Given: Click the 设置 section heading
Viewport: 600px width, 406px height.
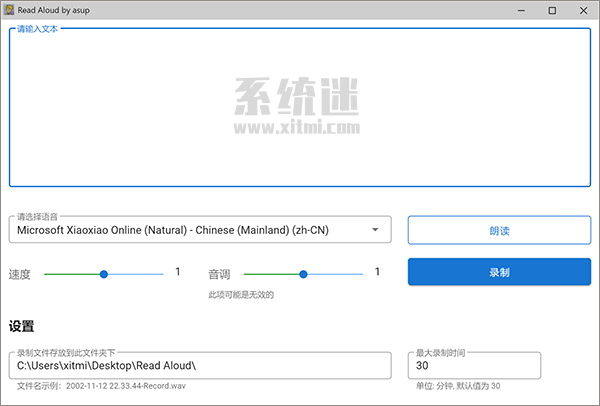Looking at the screenshot, I should tap(22, 327).
